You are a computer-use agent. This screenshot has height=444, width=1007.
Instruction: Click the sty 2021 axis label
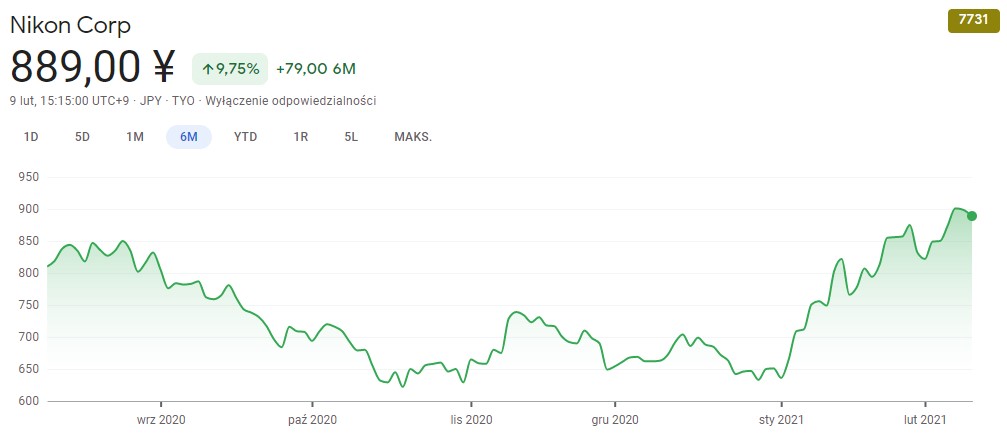tap(781, 419)
